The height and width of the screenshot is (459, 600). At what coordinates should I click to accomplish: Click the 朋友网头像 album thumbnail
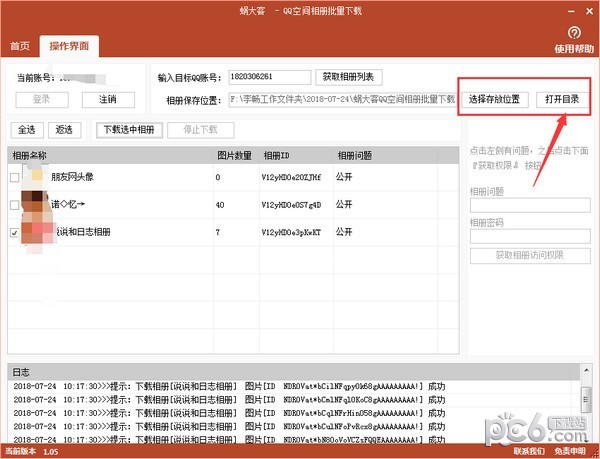pos(35,177)
